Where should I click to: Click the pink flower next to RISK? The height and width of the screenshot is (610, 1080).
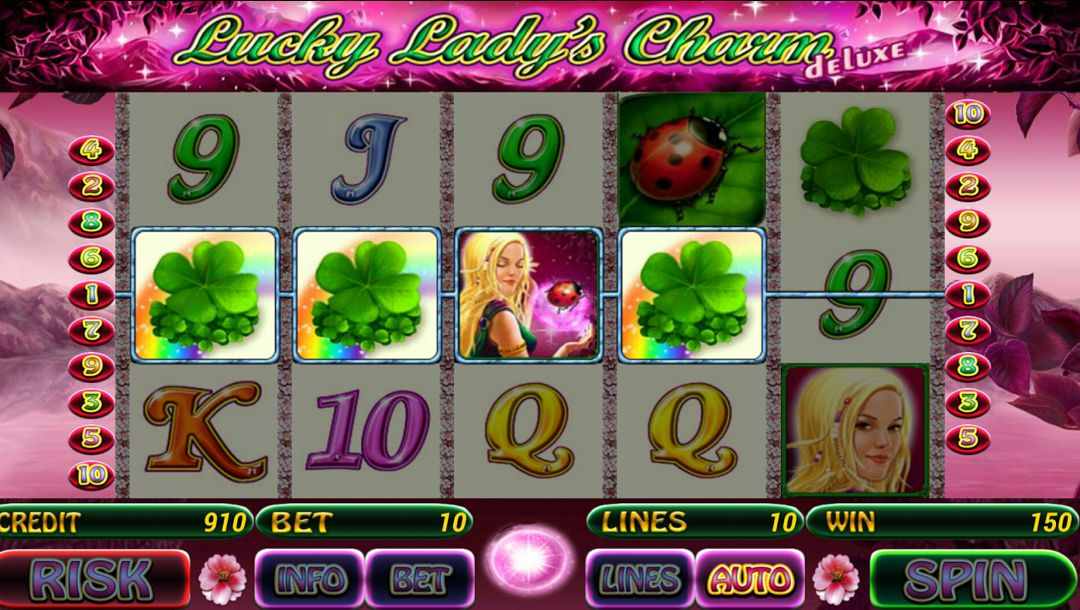point(222,579)
